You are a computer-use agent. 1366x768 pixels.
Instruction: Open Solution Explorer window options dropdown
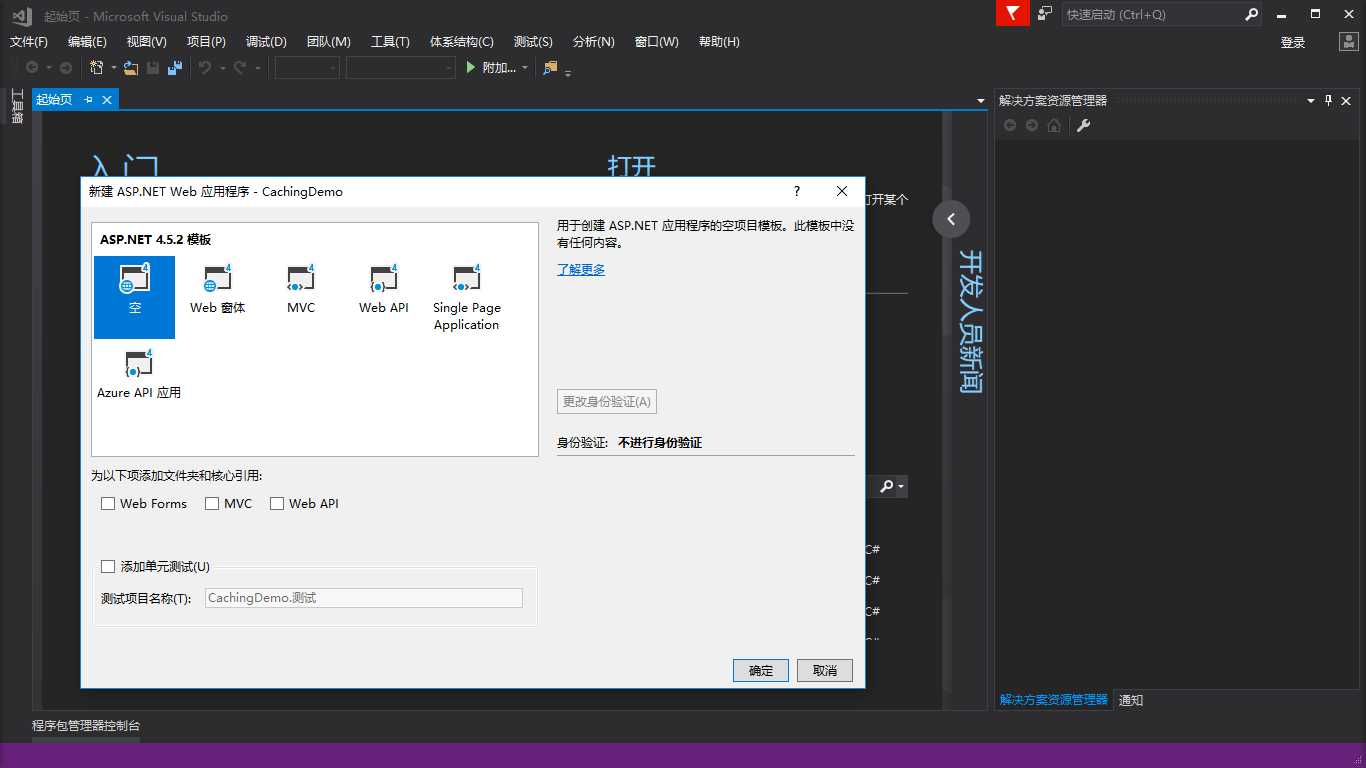pos(1311,100)
